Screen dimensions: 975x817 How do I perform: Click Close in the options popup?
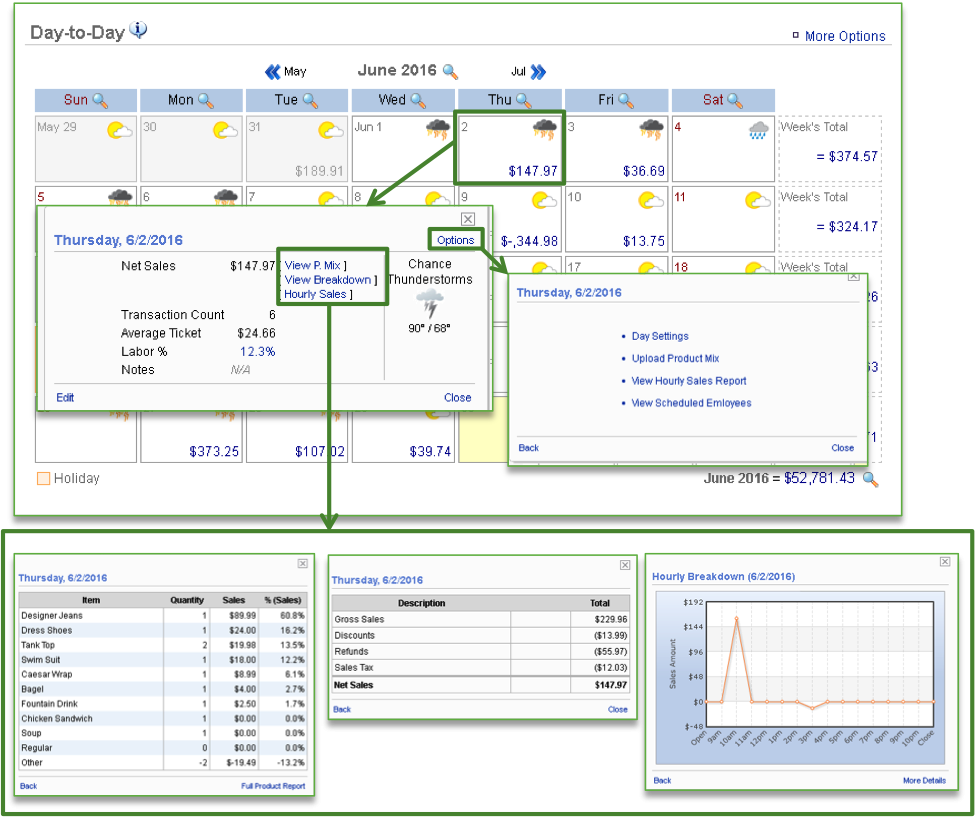point(843,448)
